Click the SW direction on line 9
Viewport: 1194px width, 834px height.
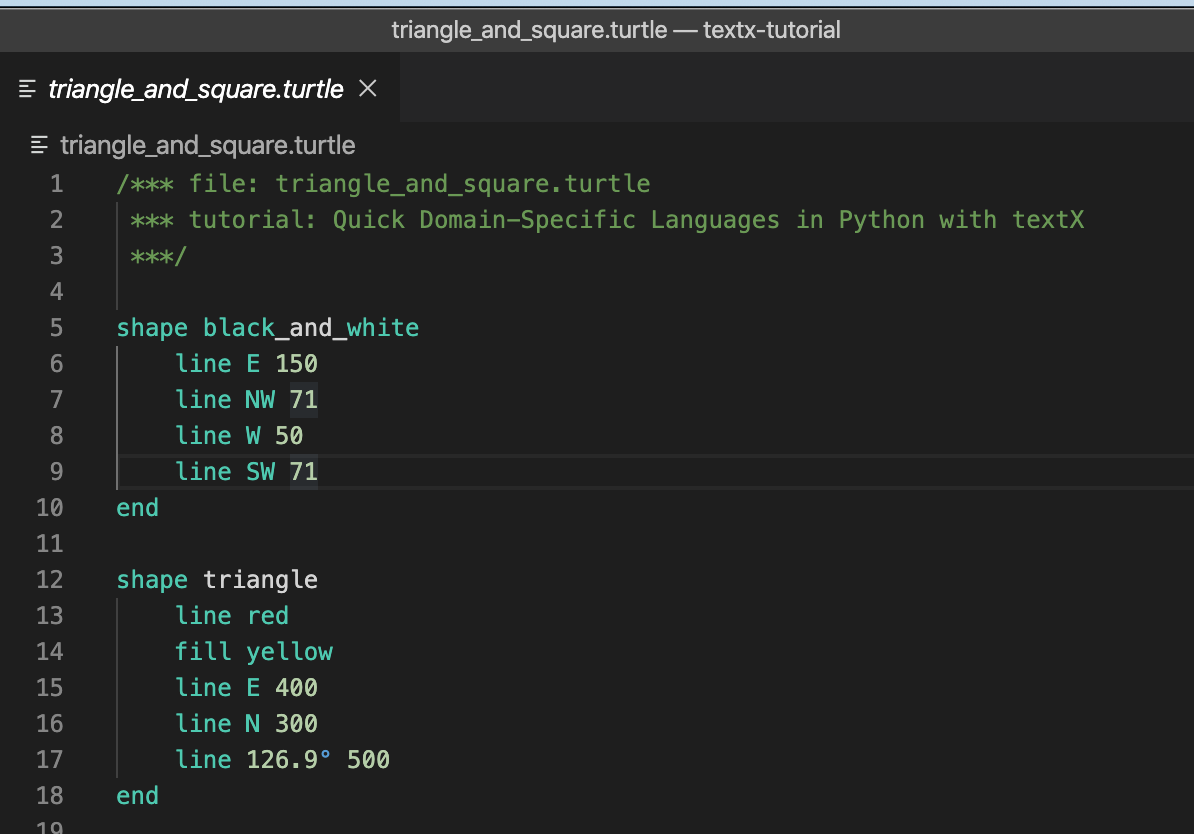[260, 472]
